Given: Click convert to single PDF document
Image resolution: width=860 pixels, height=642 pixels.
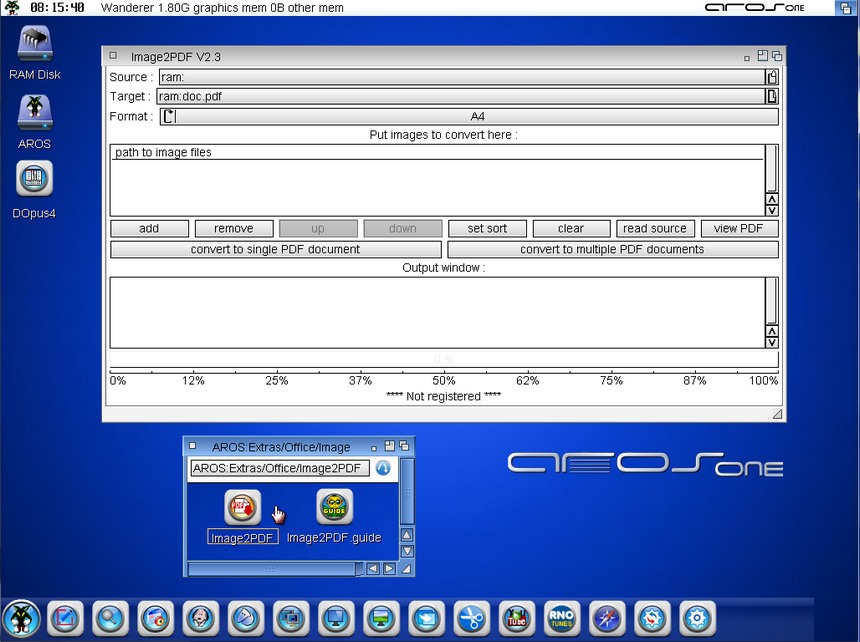Looking at the screenshot, I should (x=275, y=249).
